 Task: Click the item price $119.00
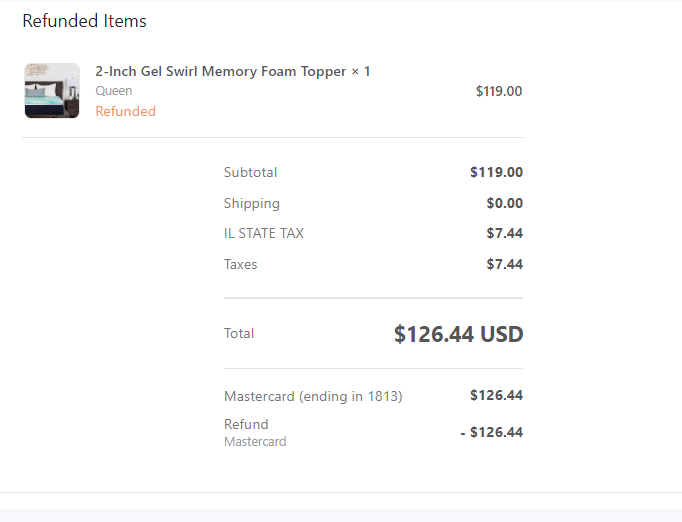click(499, 91)
